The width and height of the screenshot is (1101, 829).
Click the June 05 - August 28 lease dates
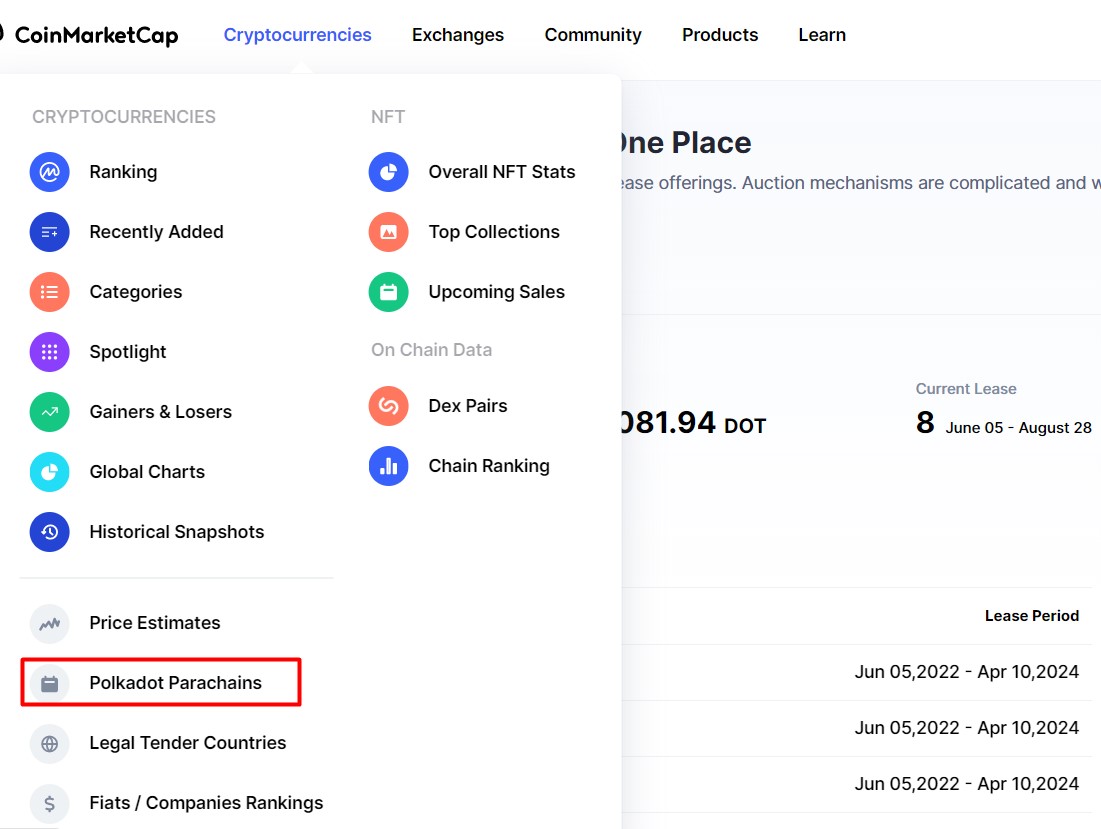click(1018, 427)
